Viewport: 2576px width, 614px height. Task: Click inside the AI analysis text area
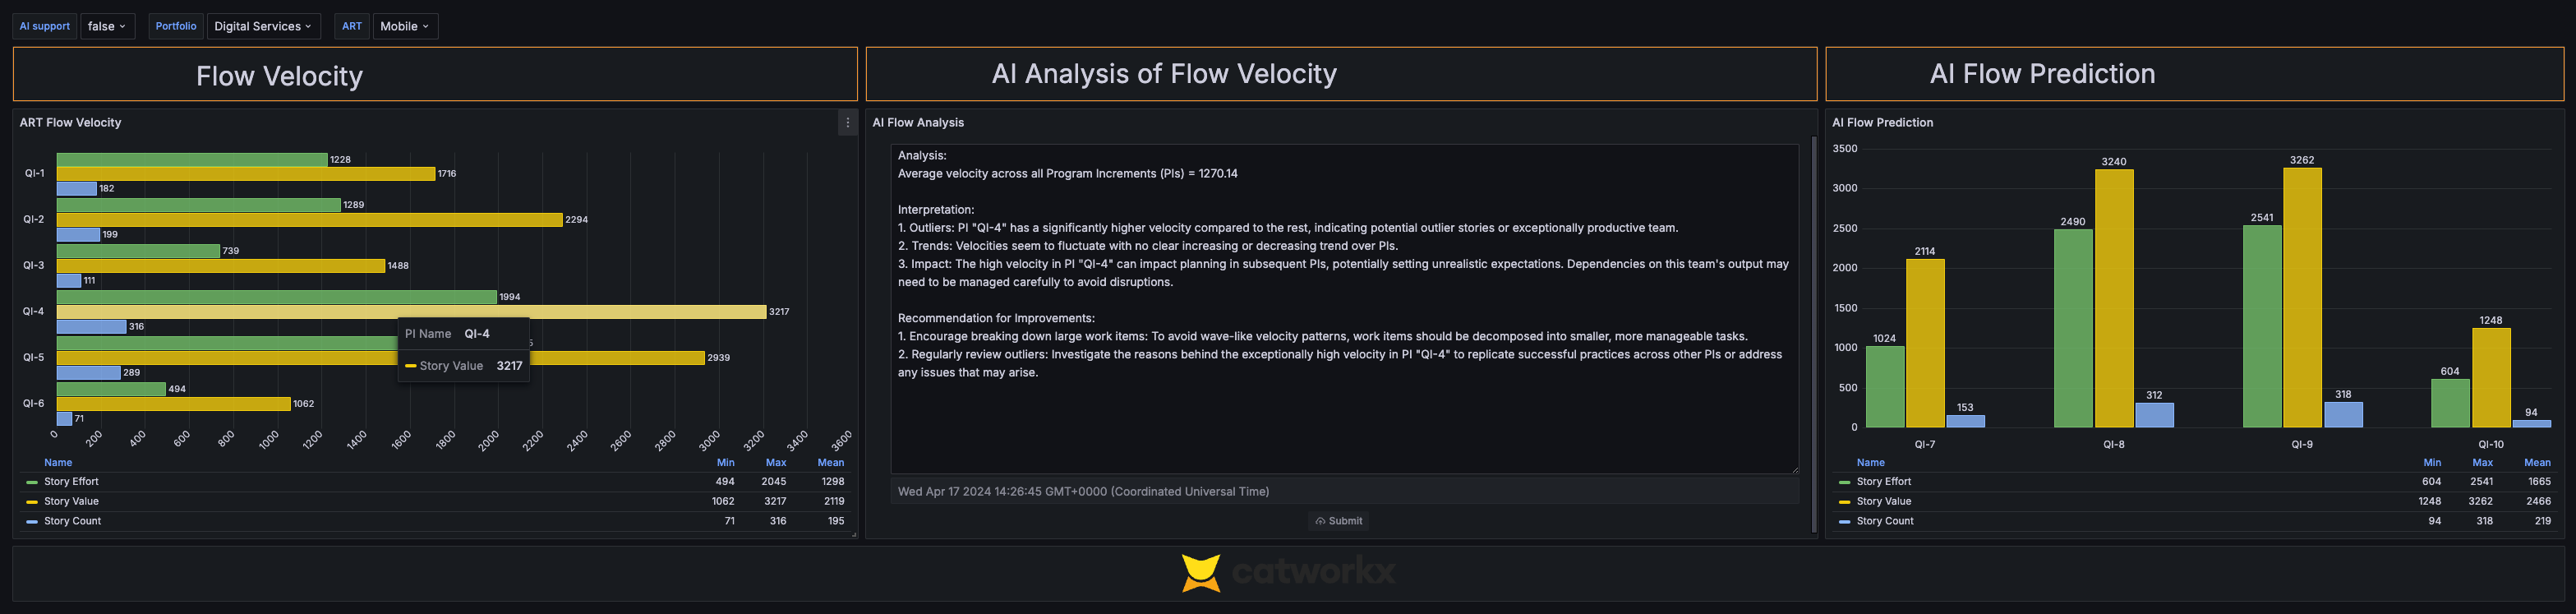1344,309
